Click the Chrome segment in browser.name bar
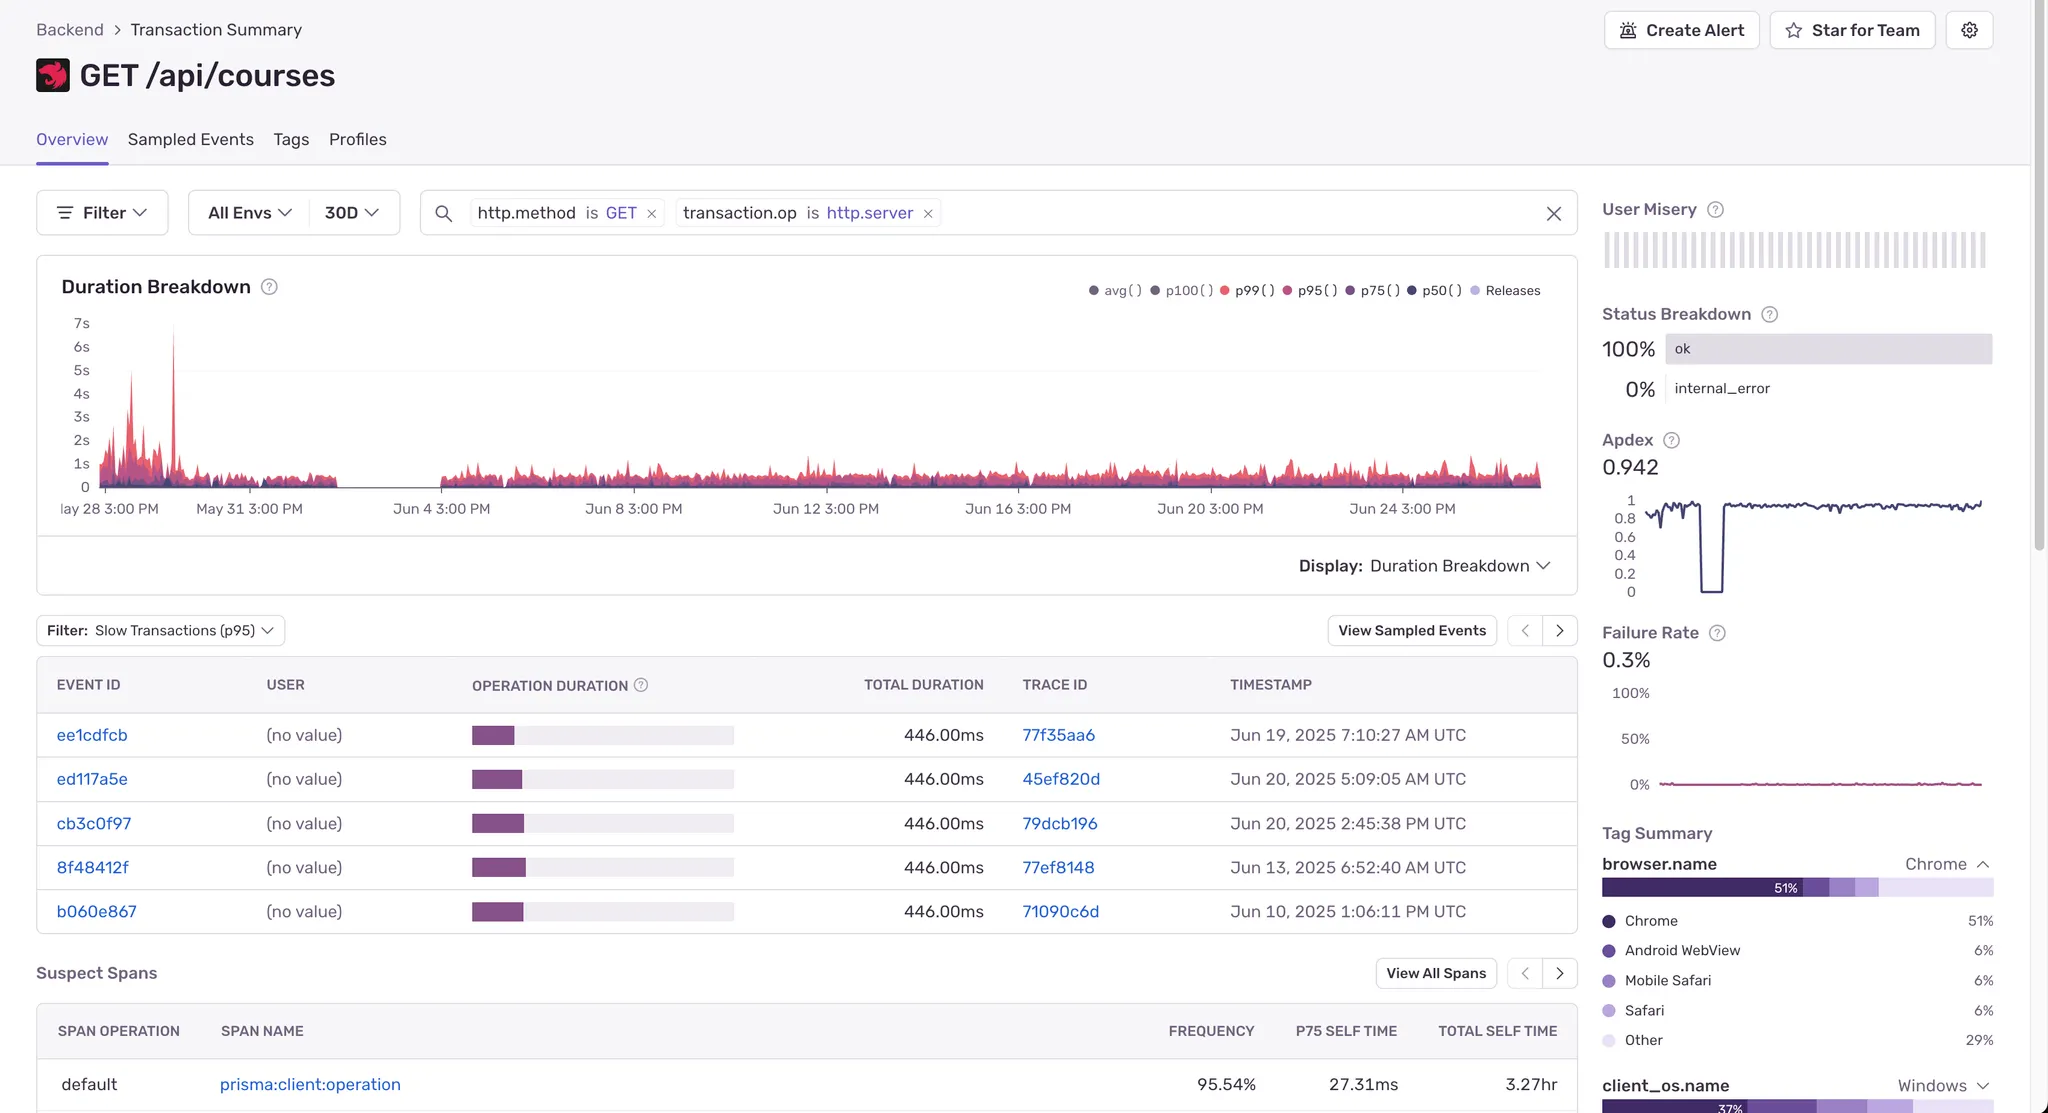2048x1113 pixels. (x=1700, y=887)
